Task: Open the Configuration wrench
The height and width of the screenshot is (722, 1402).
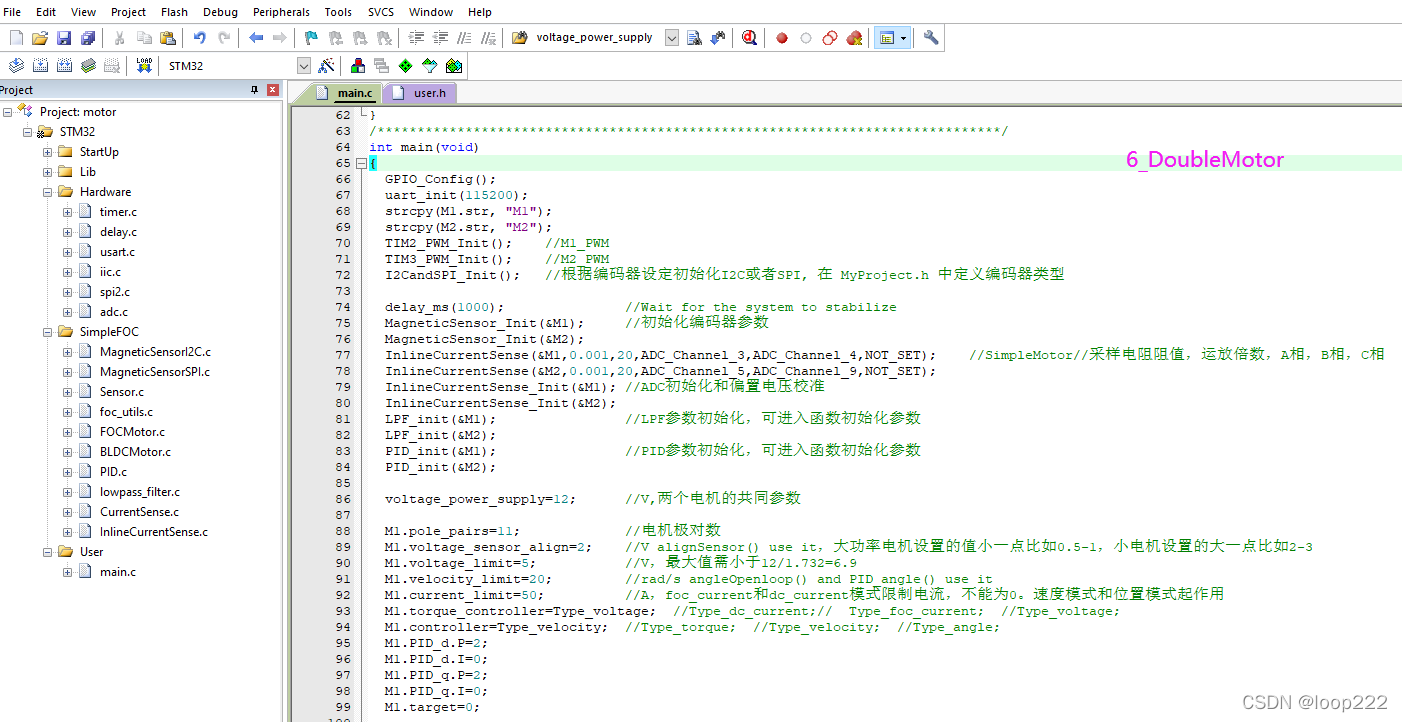Action: [931, 38]
